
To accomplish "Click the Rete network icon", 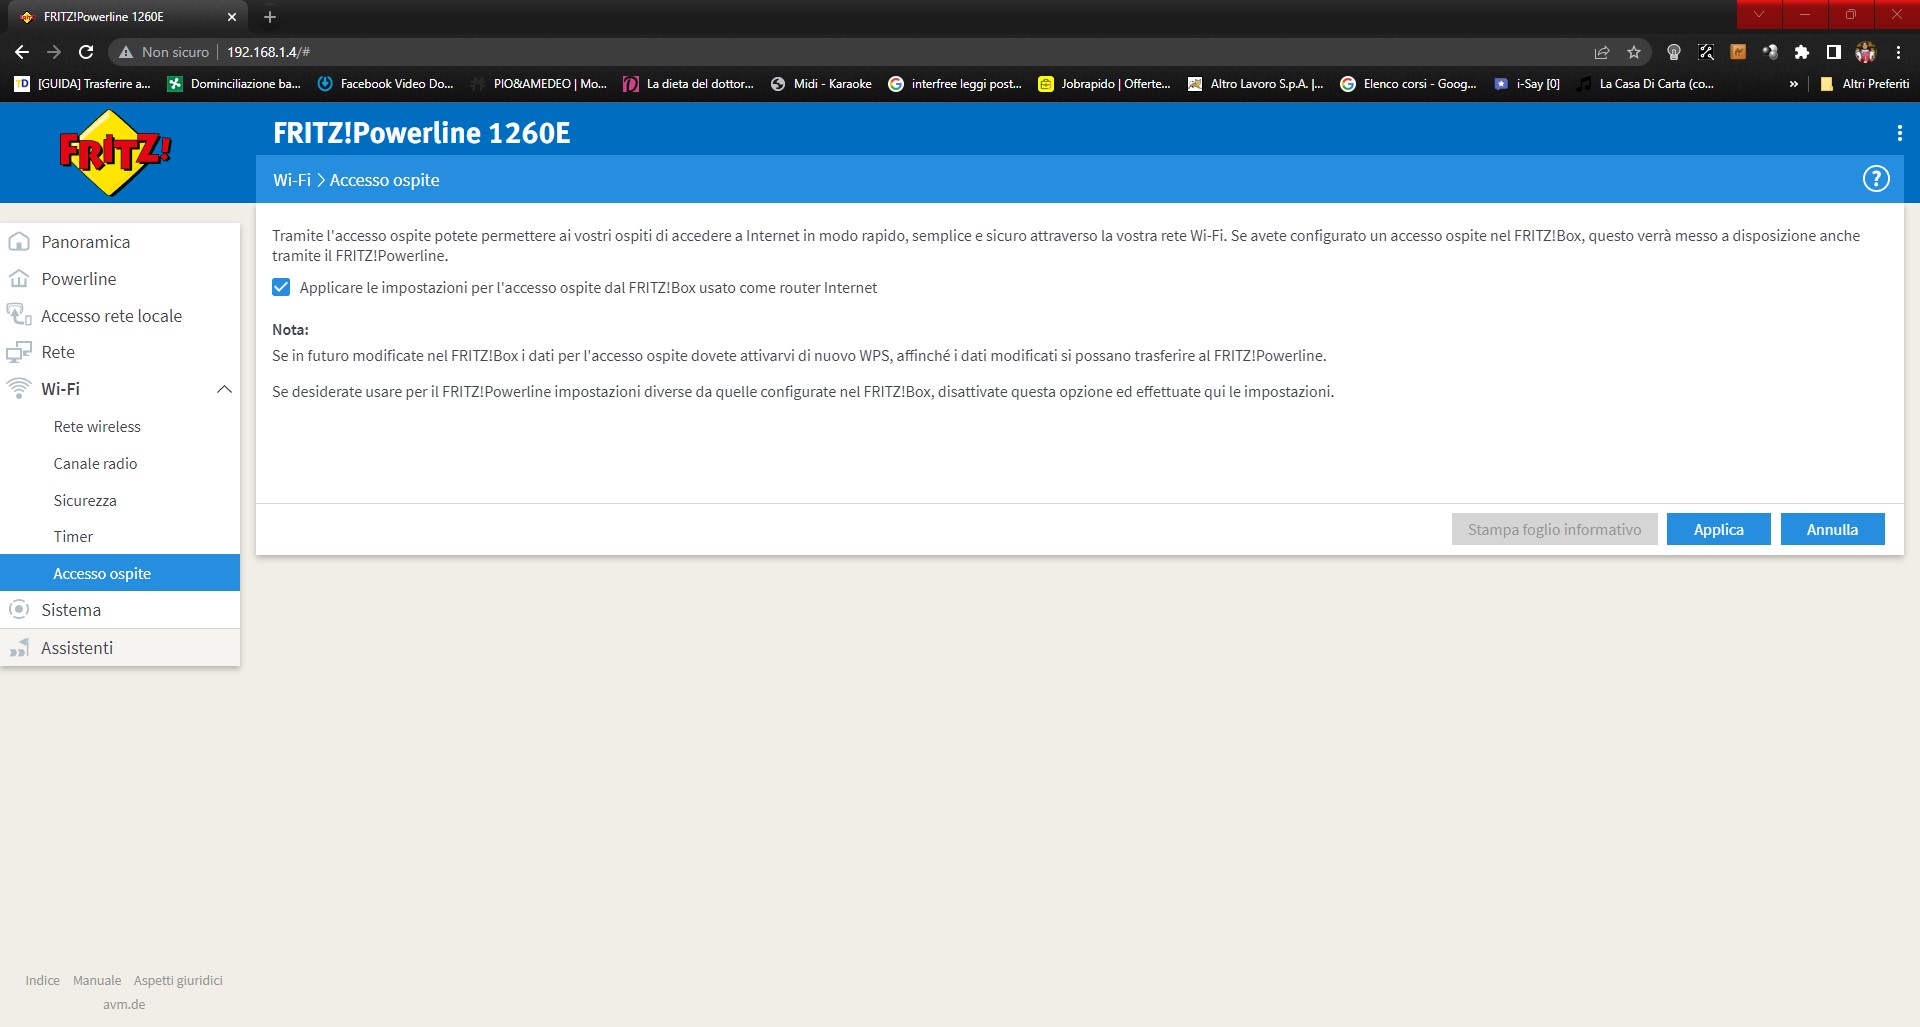I will (19, 352).
